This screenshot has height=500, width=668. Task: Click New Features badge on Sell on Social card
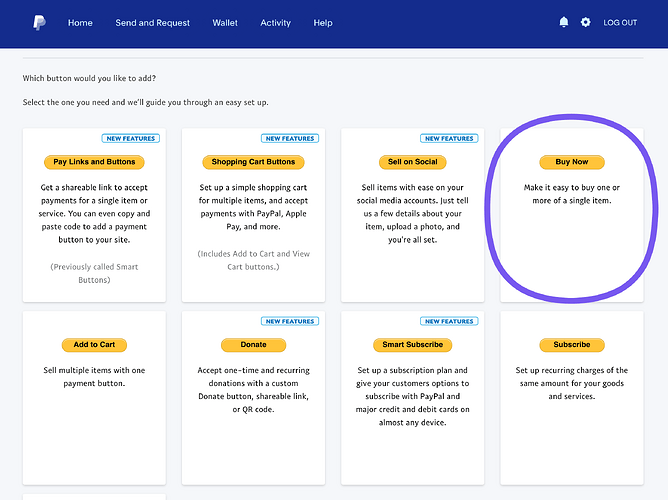pyautogui.click(x=449, y=138)
